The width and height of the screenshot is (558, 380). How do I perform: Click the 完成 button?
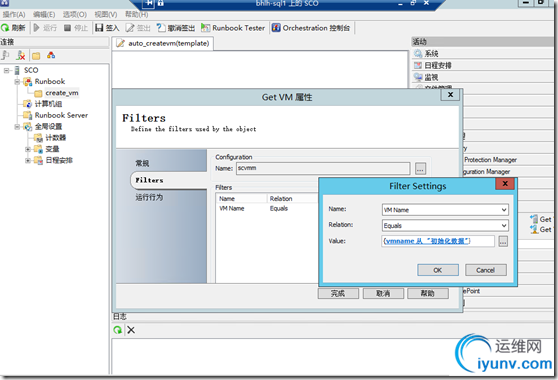[338, 294]
